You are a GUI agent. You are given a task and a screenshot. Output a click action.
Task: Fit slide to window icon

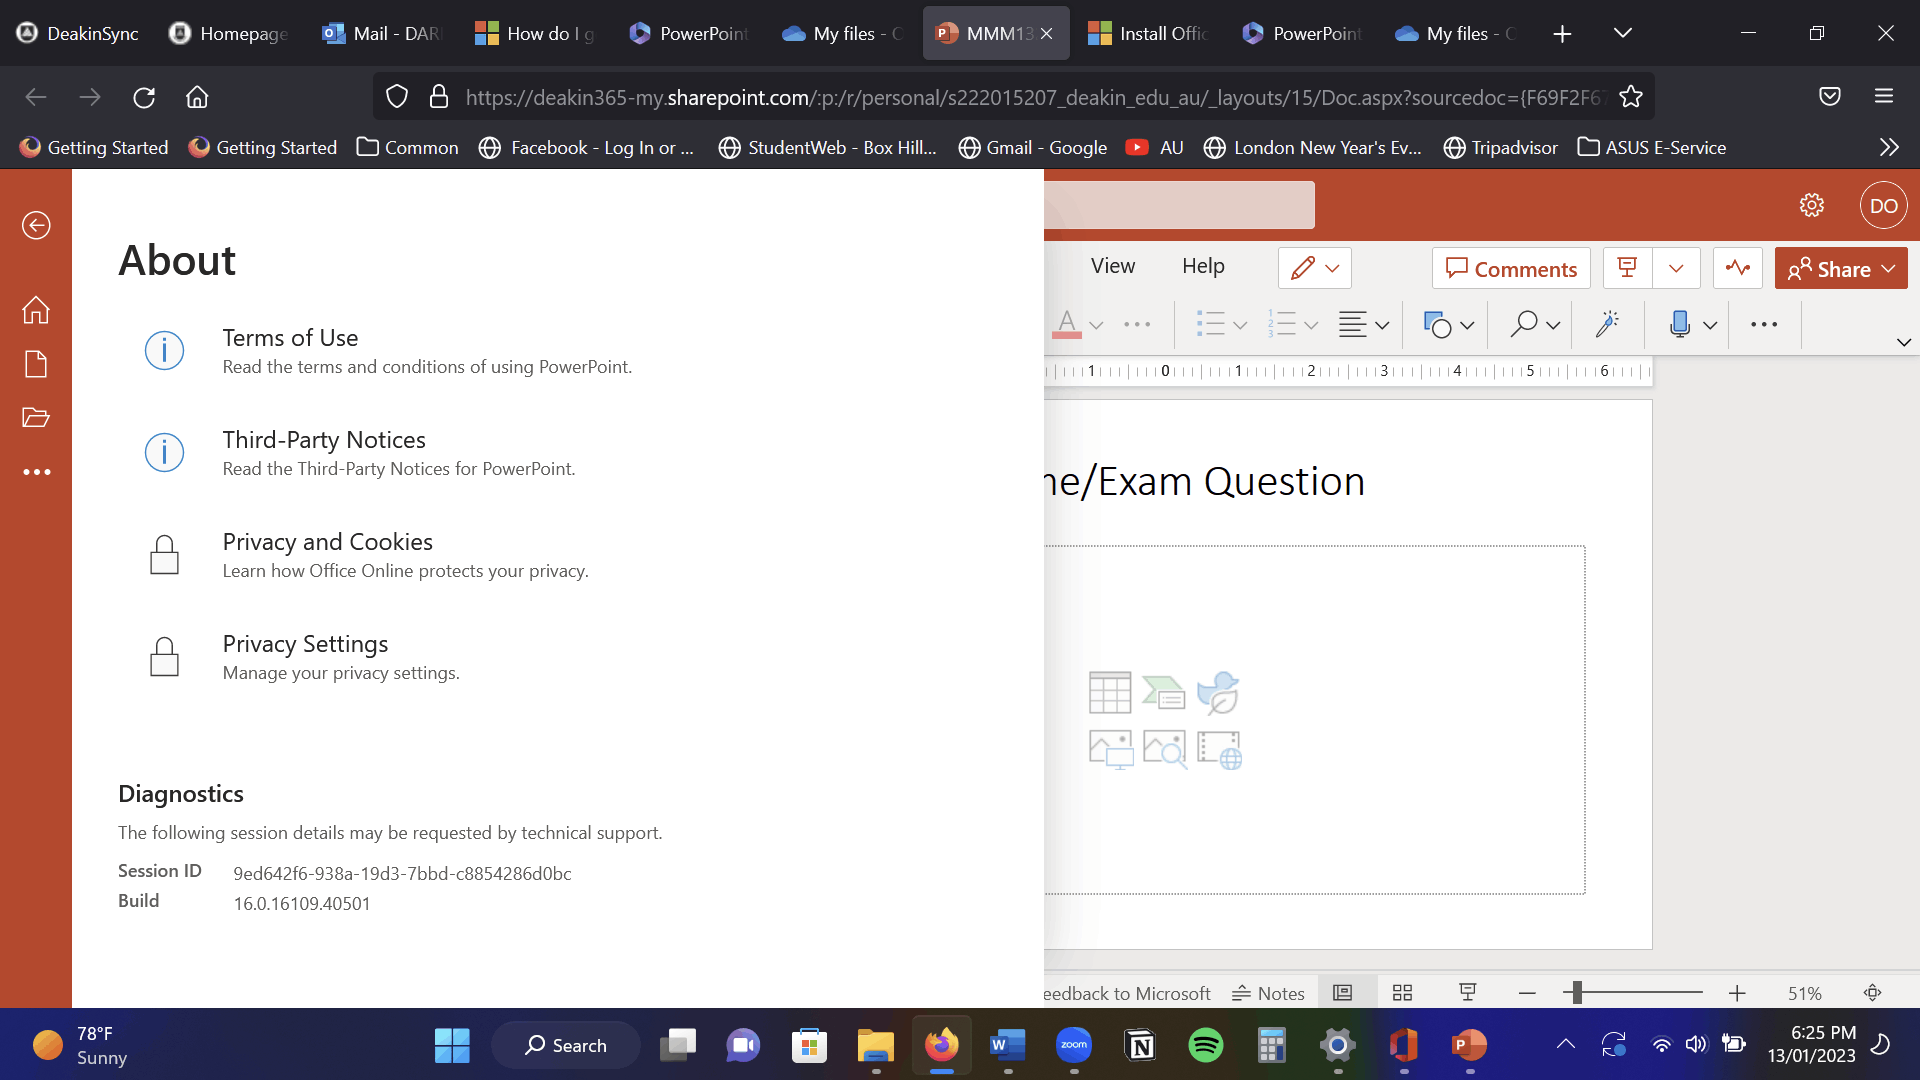(x=1873, y=993)
